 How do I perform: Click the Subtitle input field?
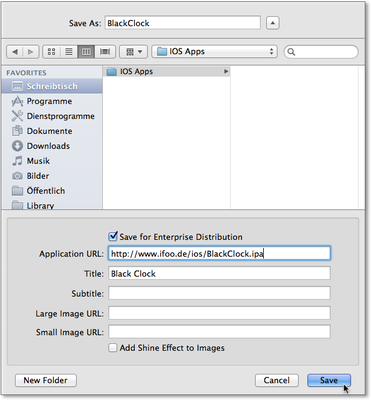click(x=219, y=293)
